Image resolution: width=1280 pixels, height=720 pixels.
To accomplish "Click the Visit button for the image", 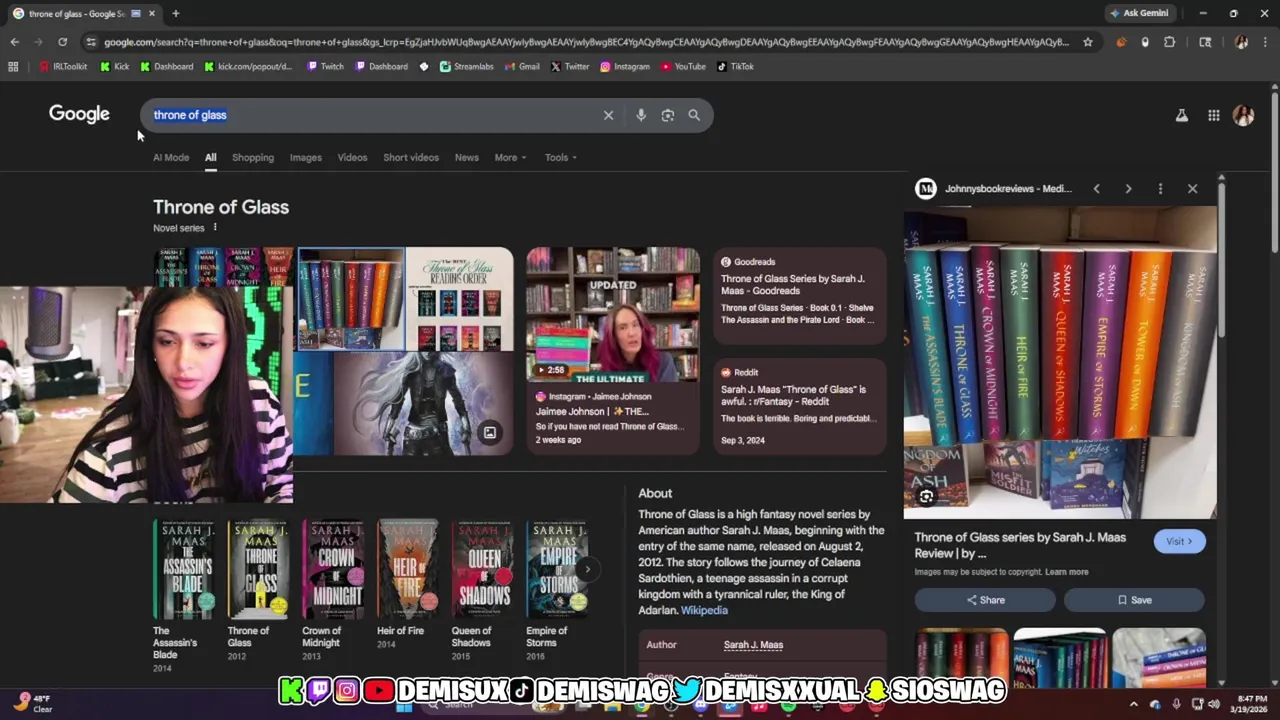I will [x=1179, y=541].
